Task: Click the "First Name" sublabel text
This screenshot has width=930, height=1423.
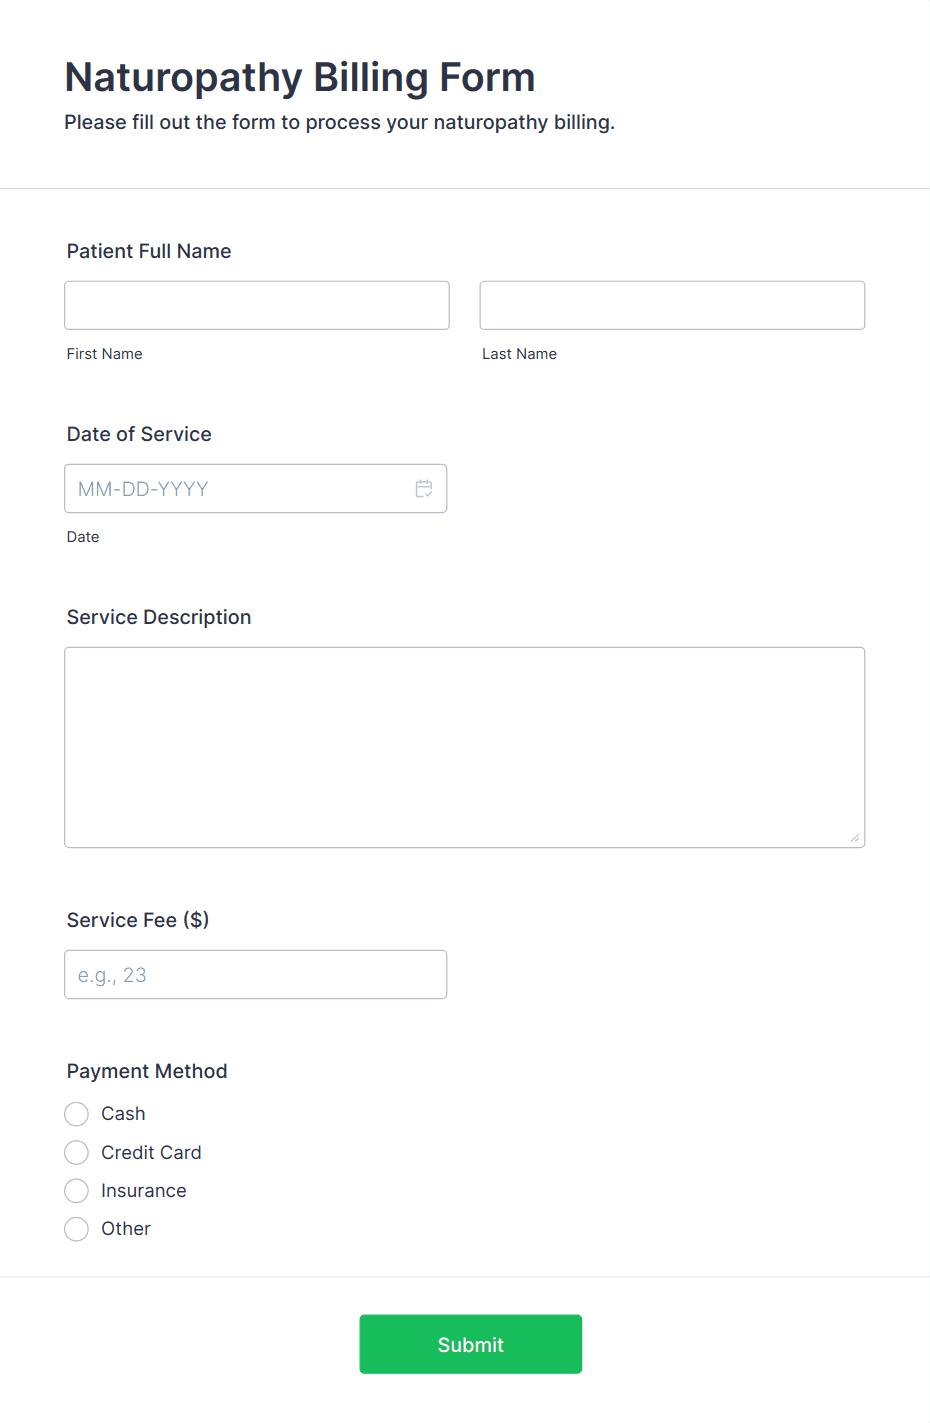Action: coord(105,354)
